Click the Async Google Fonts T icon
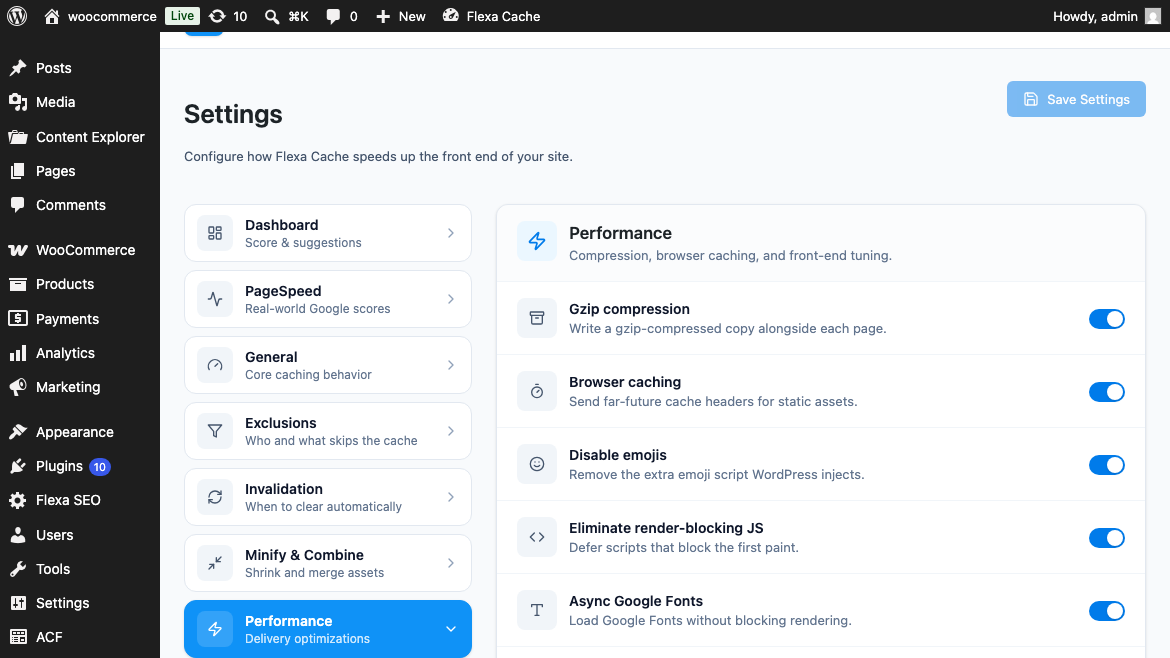Screen dimensions: 1170x658 [536, 610]
